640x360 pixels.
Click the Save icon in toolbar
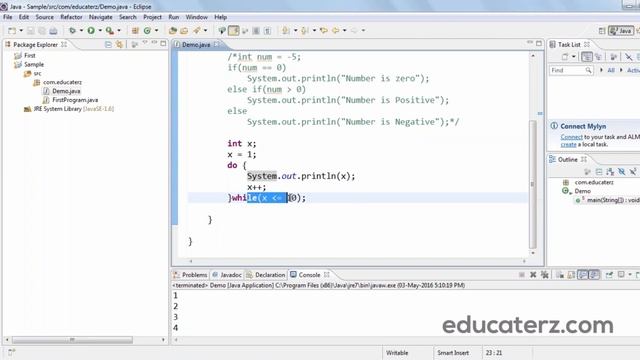click(x=31, y=31)
